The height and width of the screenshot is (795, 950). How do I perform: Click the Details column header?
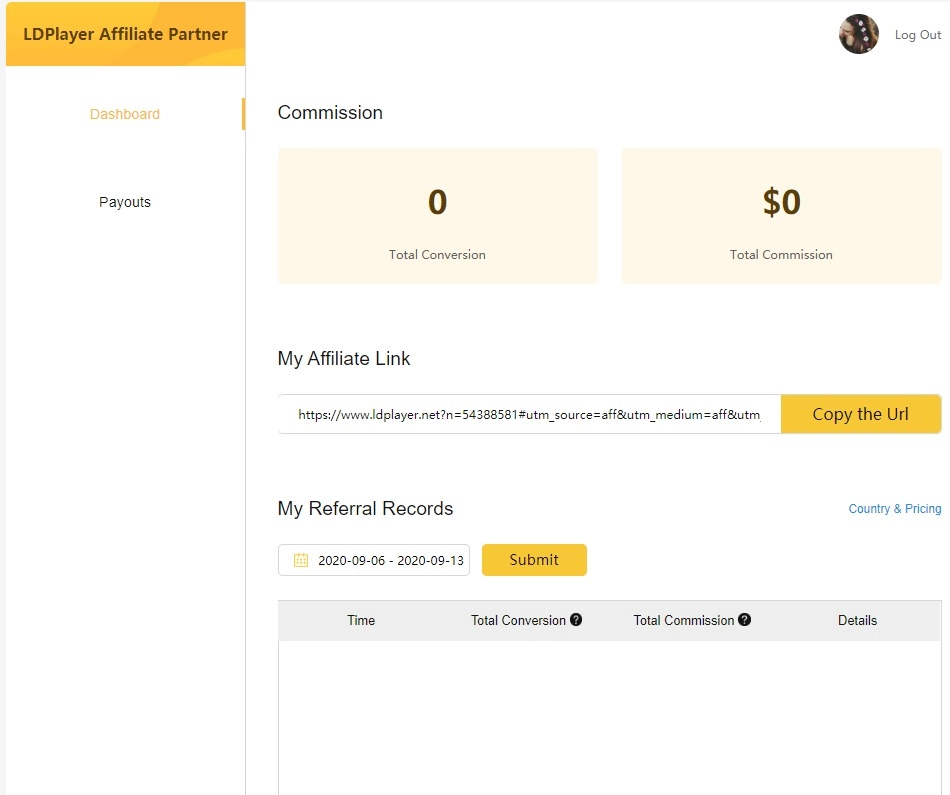[857, 620]
